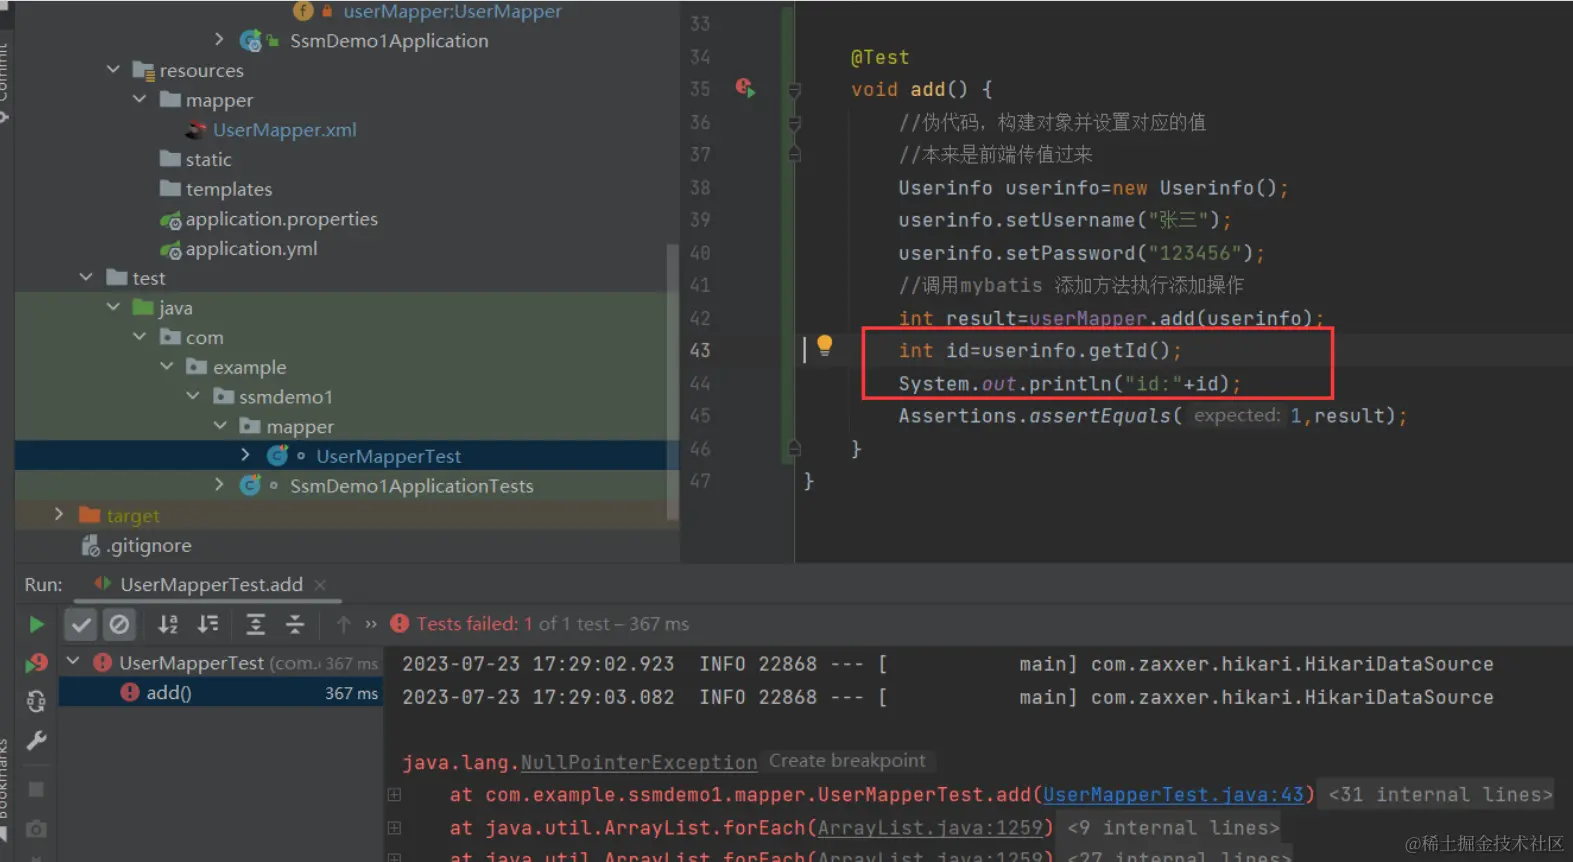Viewport: 1573px width, 862px height.
Task: Go to previous failed test arrow
Action: pos(344,625)
